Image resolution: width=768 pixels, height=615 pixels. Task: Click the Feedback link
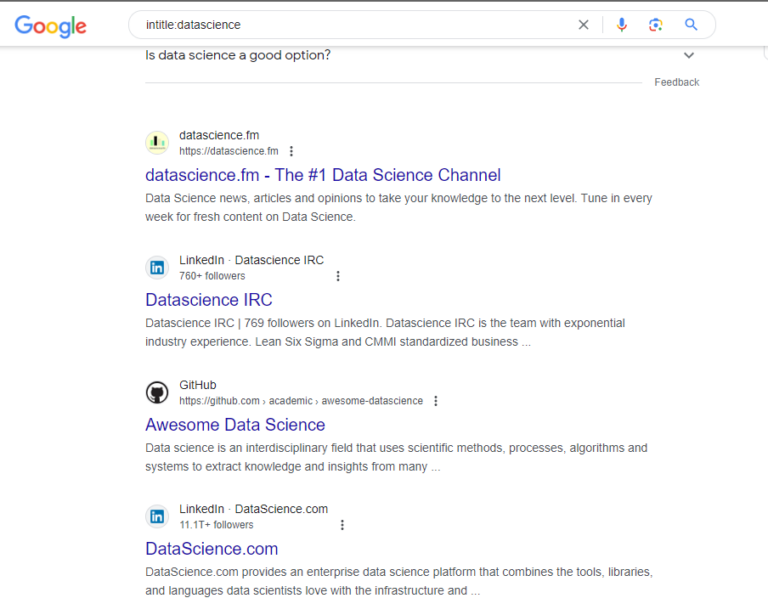[676, 82]
